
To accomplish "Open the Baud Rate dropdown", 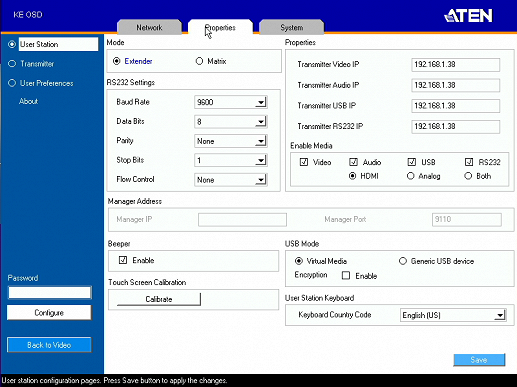I will click(261, 102).
